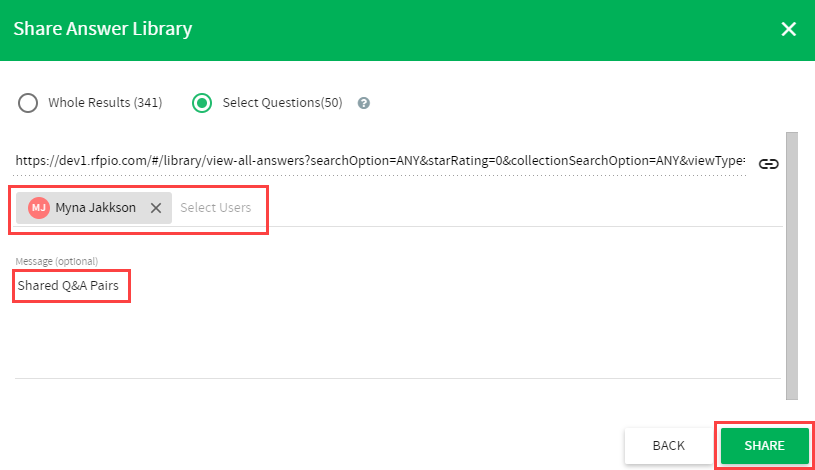Click the MJ avatar on the user chip

pos(39,208)
